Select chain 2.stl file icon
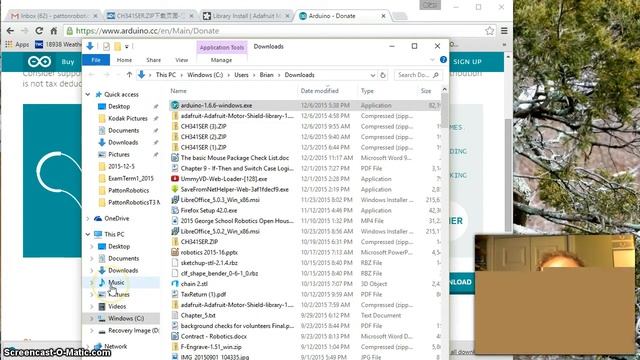 pyautogui.click(x=175, y=284)
